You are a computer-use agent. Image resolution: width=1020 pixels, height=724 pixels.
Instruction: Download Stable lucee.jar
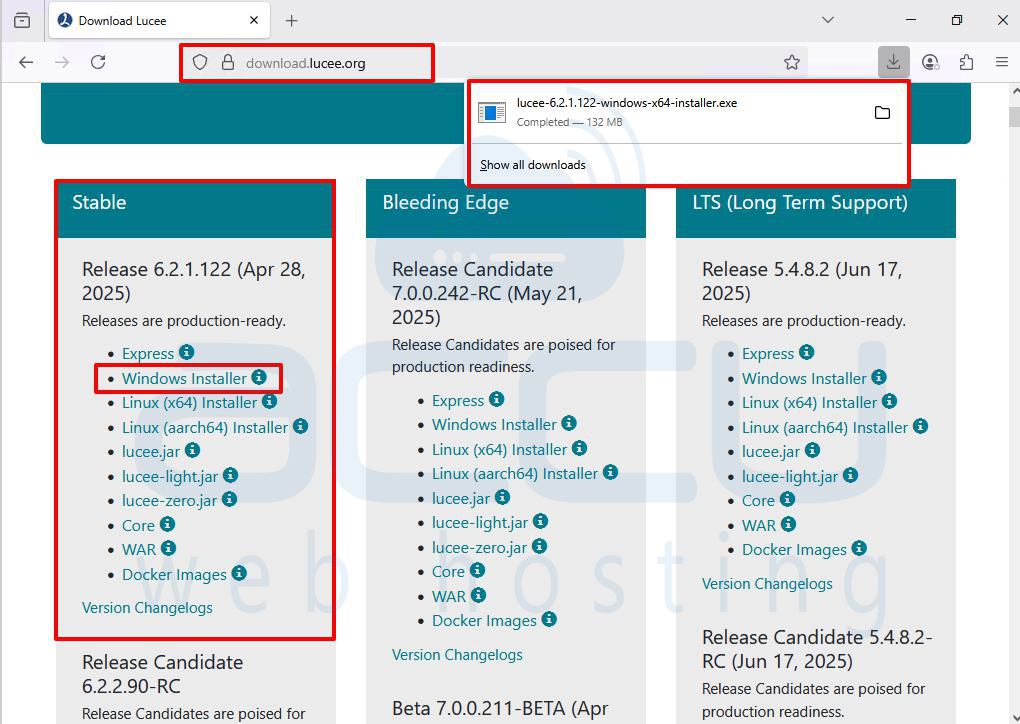pyautogui.click(x=151, y=452)
